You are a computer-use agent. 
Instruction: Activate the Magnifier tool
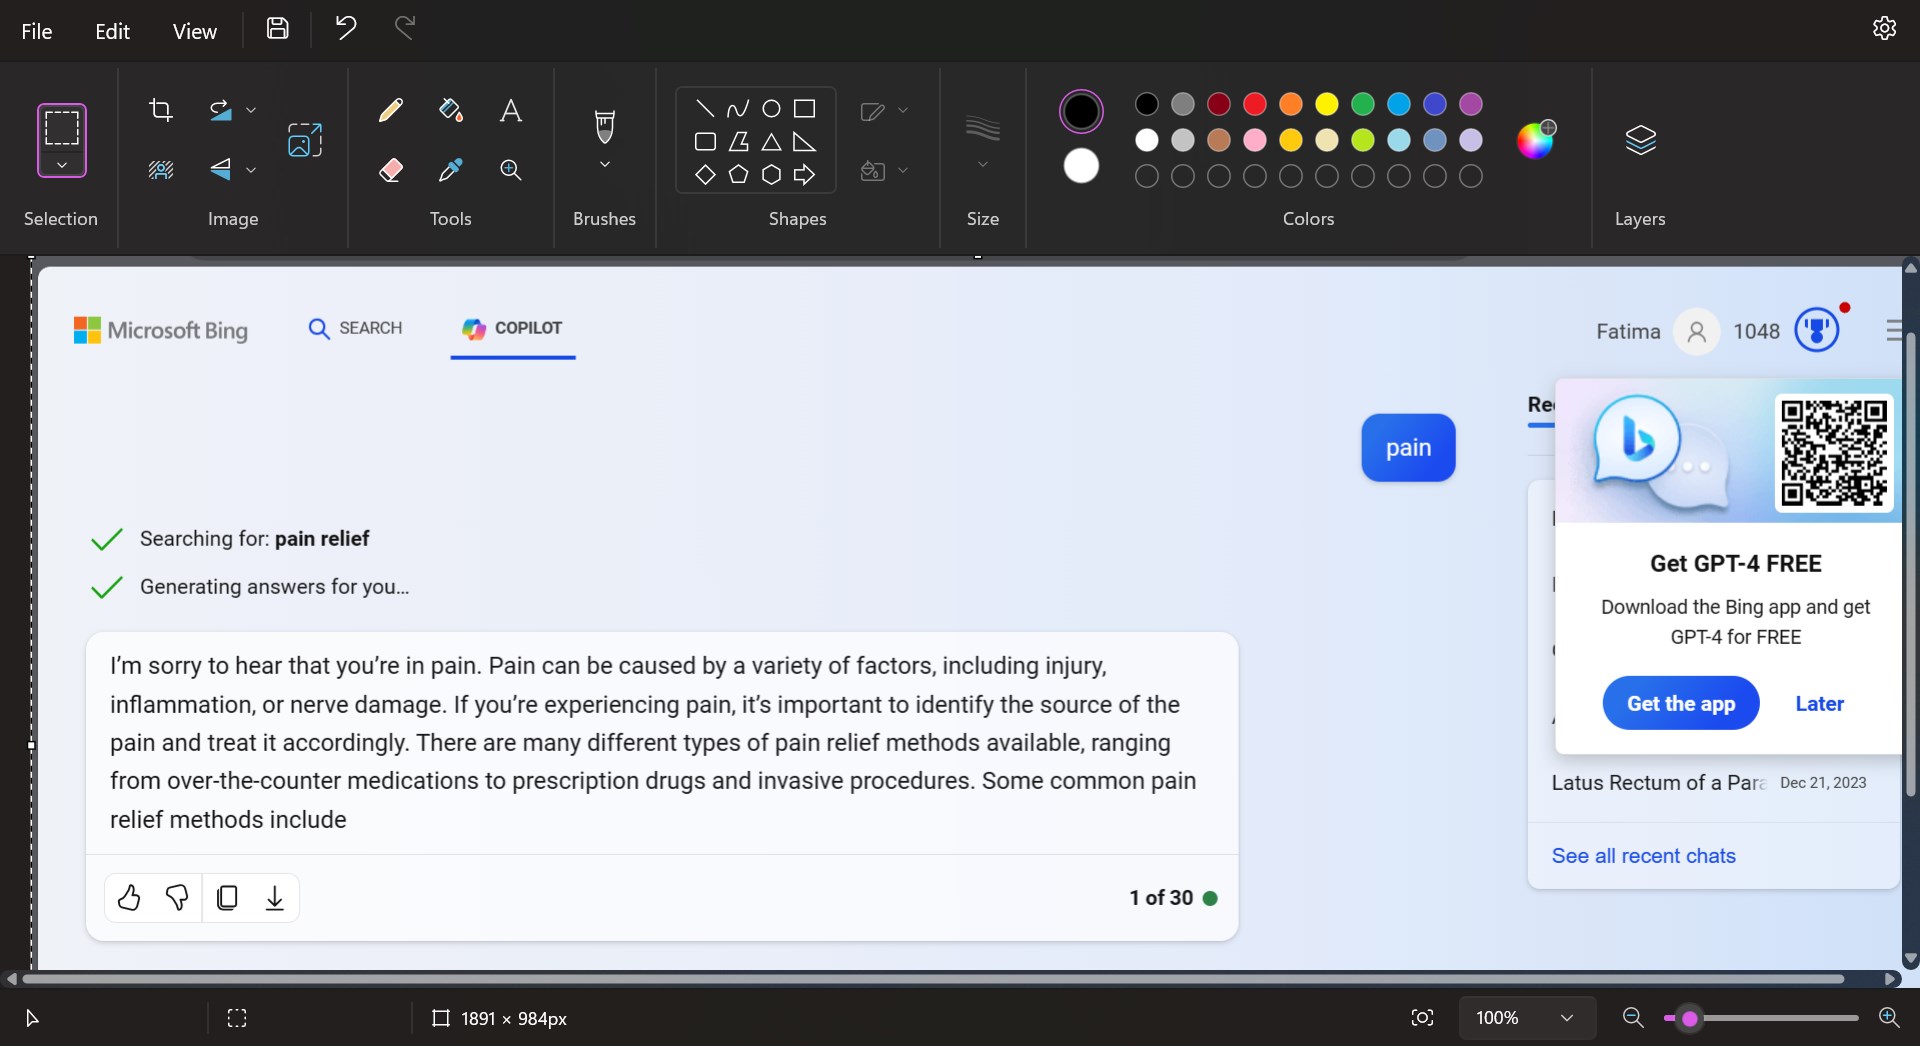(510, 170)
